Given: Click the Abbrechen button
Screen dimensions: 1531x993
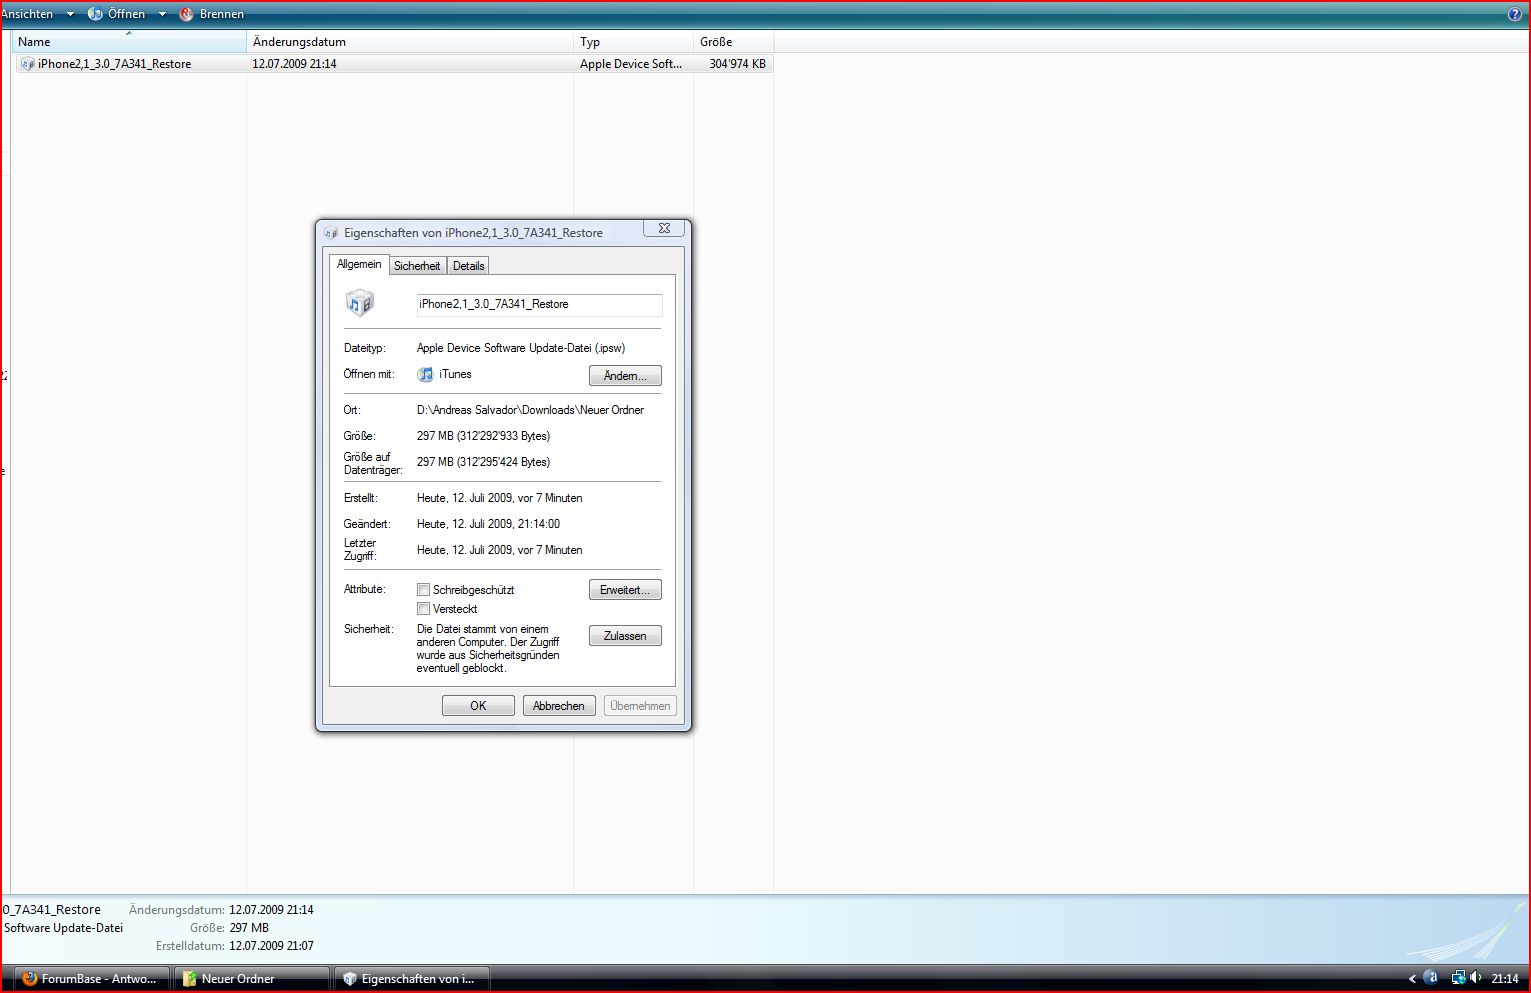Looking at the screenshot, I should click(559, 706).
